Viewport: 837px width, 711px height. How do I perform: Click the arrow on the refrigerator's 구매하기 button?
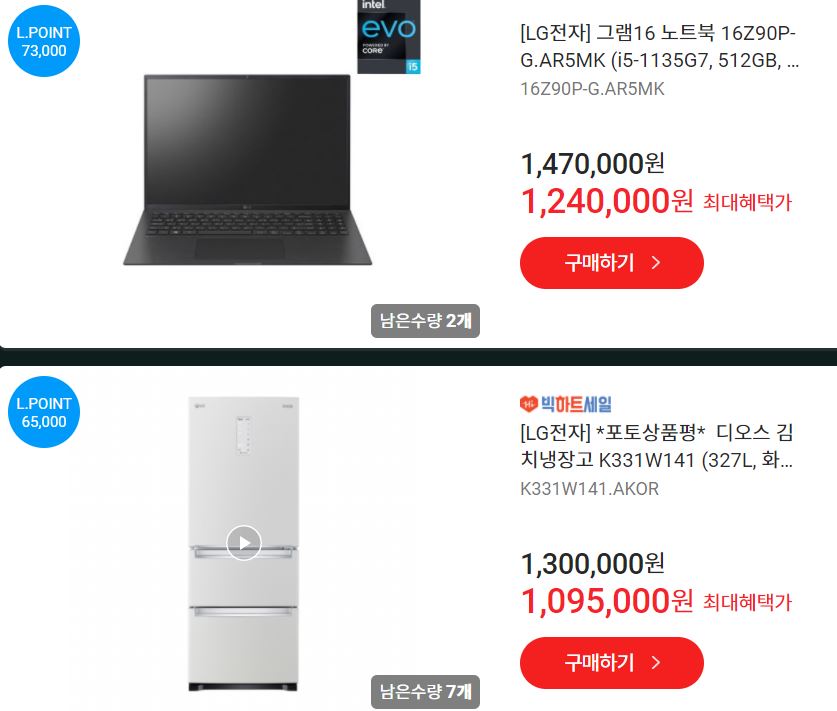[x=656, y=662]
